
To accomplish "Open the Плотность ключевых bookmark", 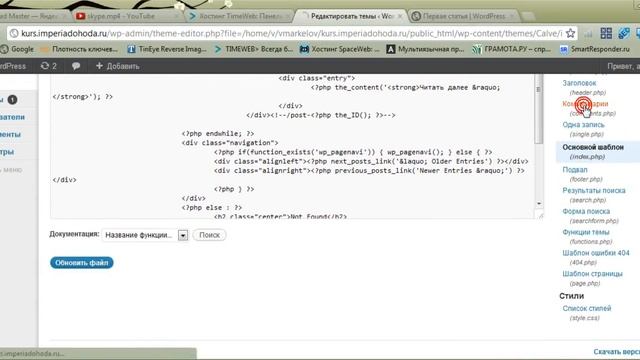I will point(80,49).
